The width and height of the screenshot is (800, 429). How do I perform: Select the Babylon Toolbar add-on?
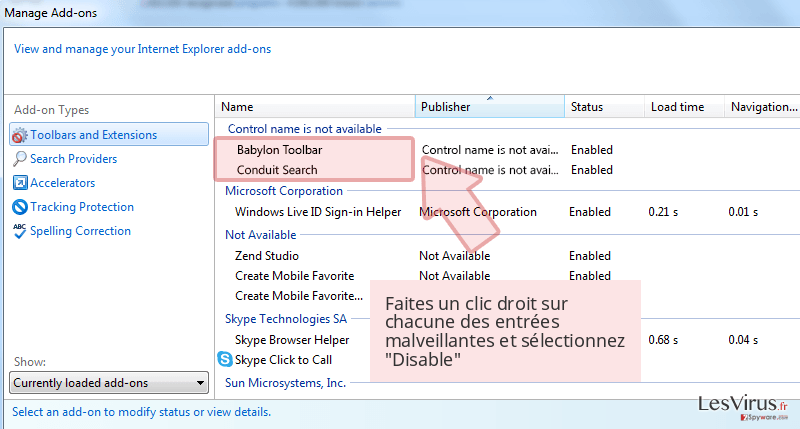[x=279, y=150]
